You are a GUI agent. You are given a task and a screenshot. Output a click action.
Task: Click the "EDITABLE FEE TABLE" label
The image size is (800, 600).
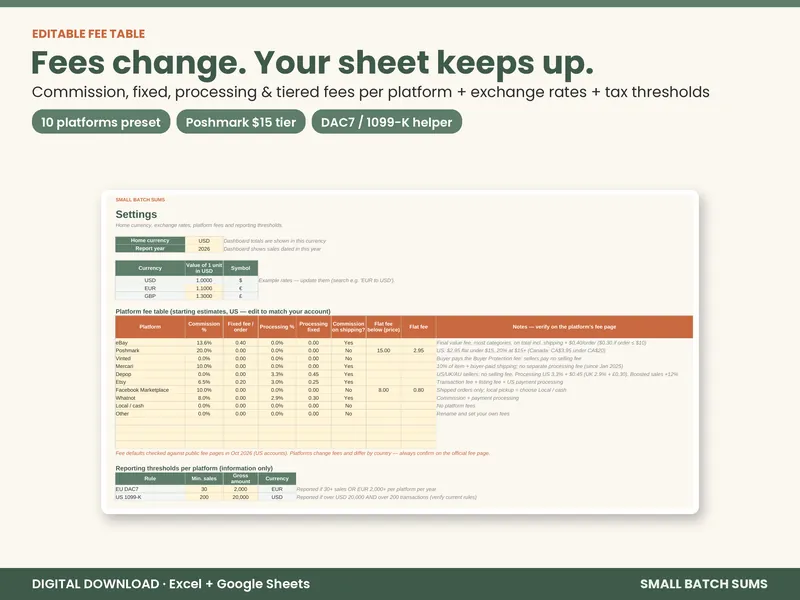[88, 34]
